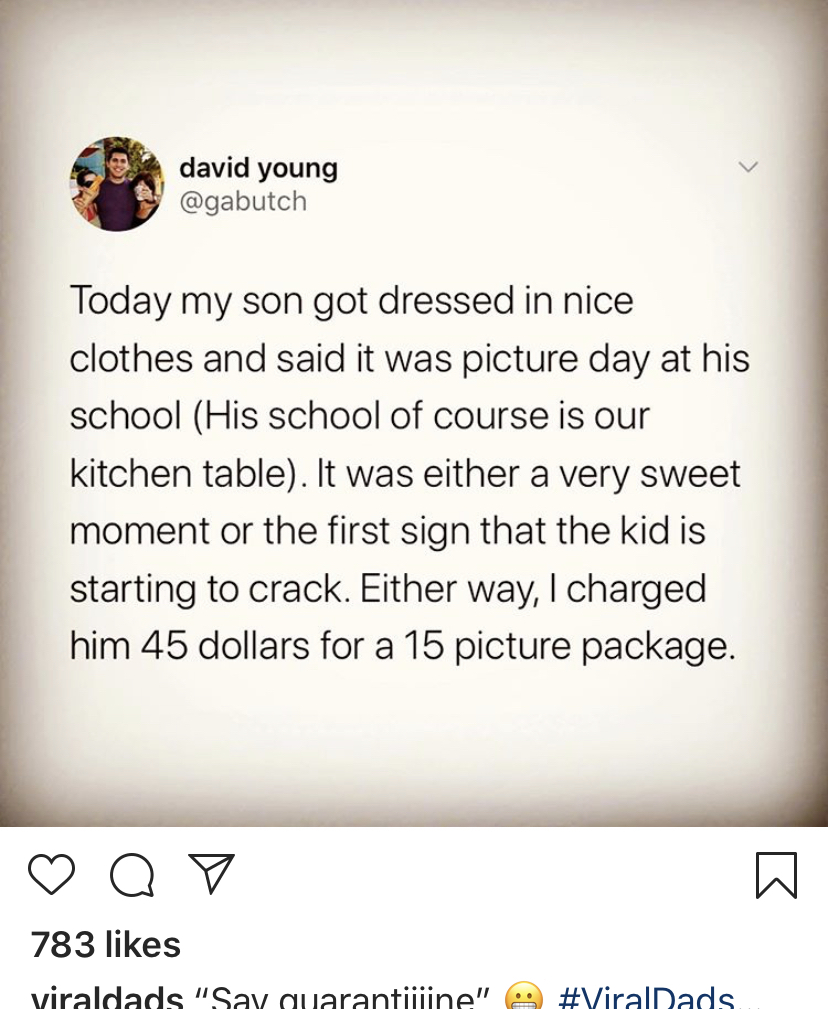Save the post with the bookmark icon
The image size is (828, 1009).
point(777,875)
